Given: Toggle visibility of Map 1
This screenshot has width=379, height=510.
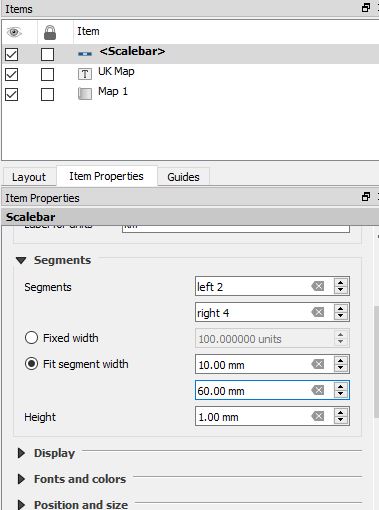Looking at the screenshot, I should (x=12, y=94).
